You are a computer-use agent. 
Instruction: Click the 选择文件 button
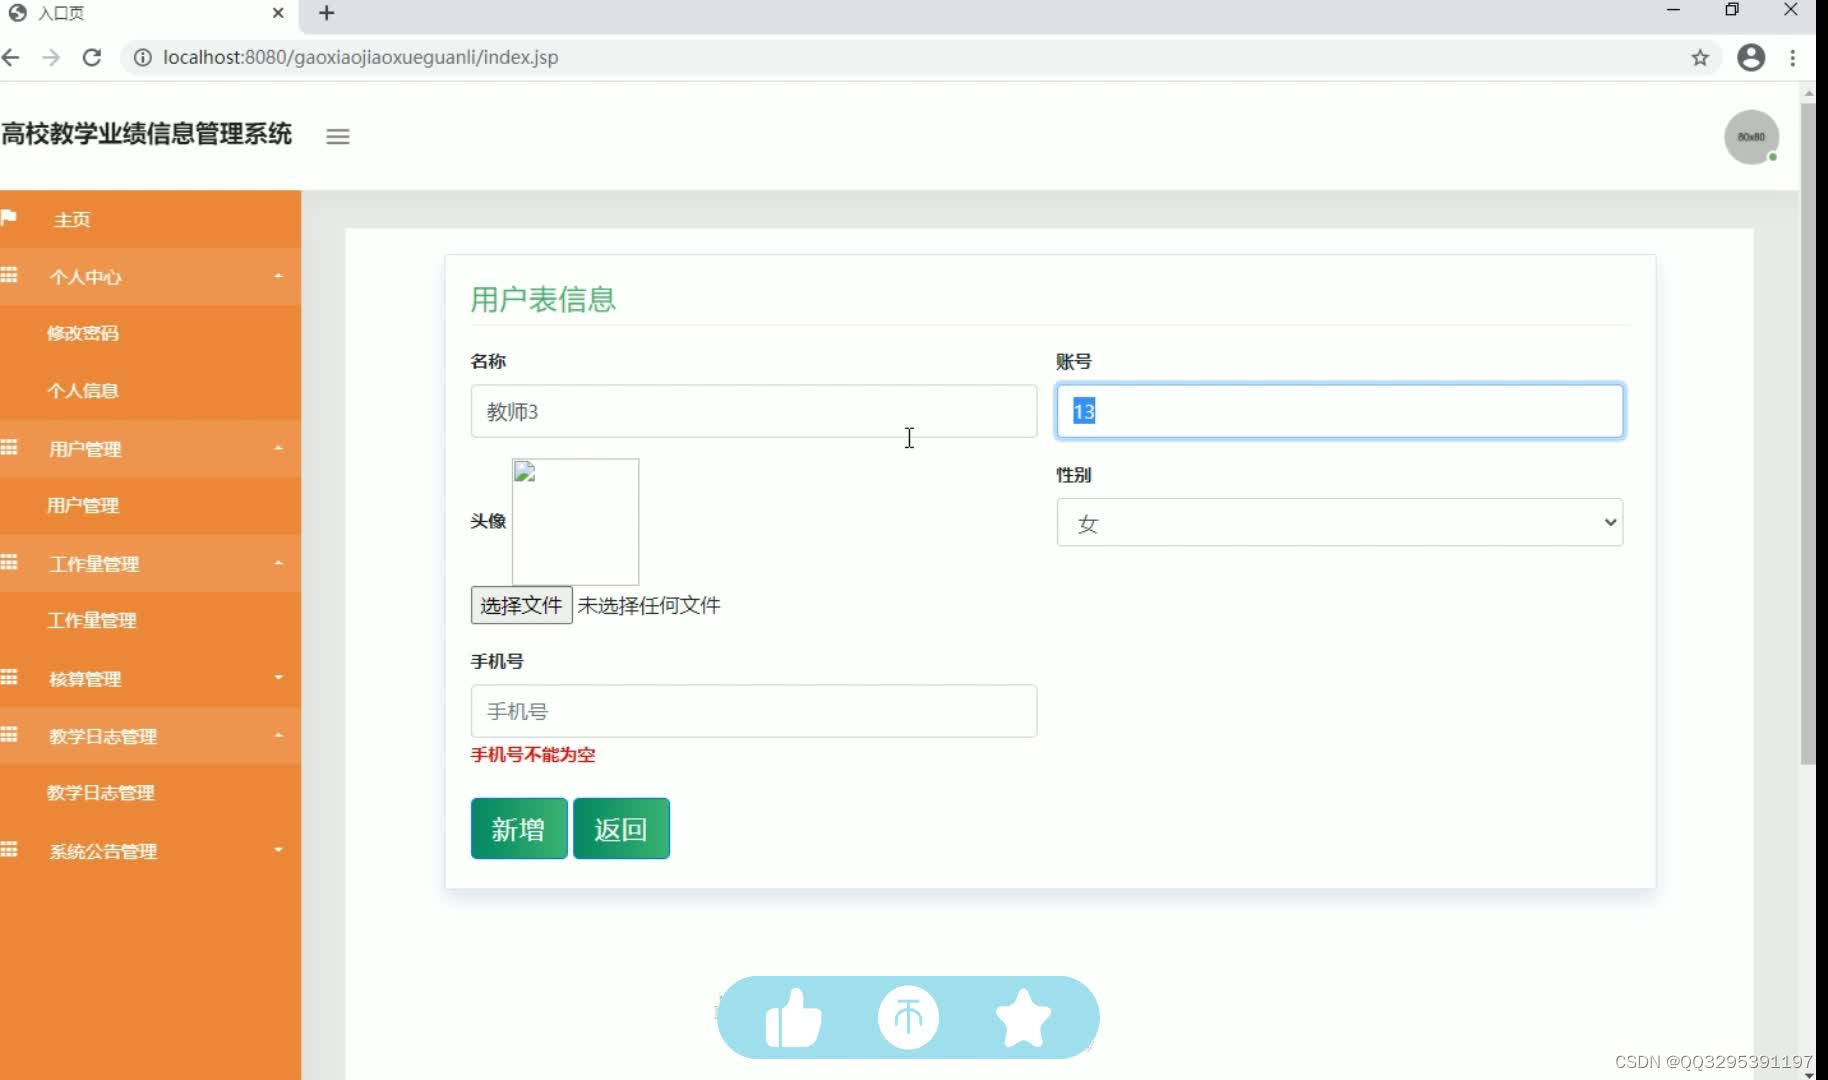[521, 605]
